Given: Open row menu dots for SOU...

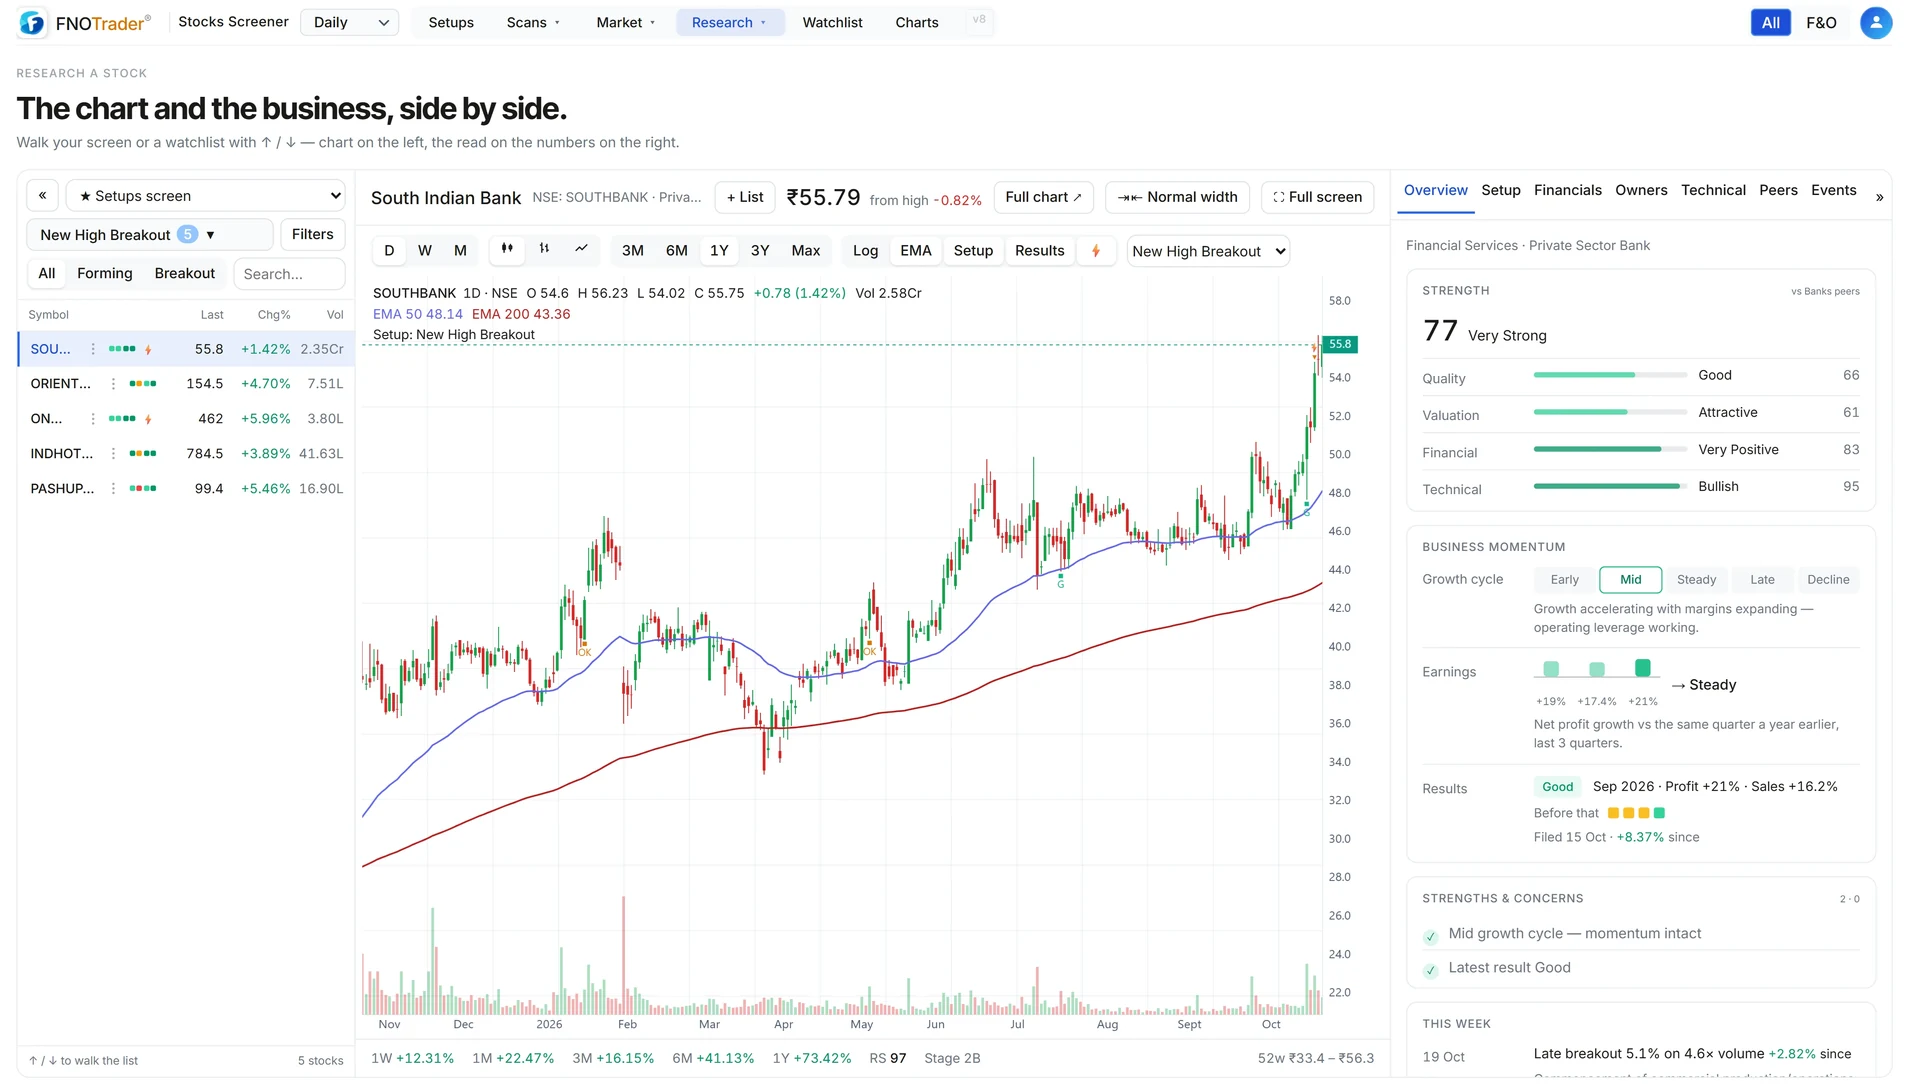Looking at the screenshot, I should point(93,349).
